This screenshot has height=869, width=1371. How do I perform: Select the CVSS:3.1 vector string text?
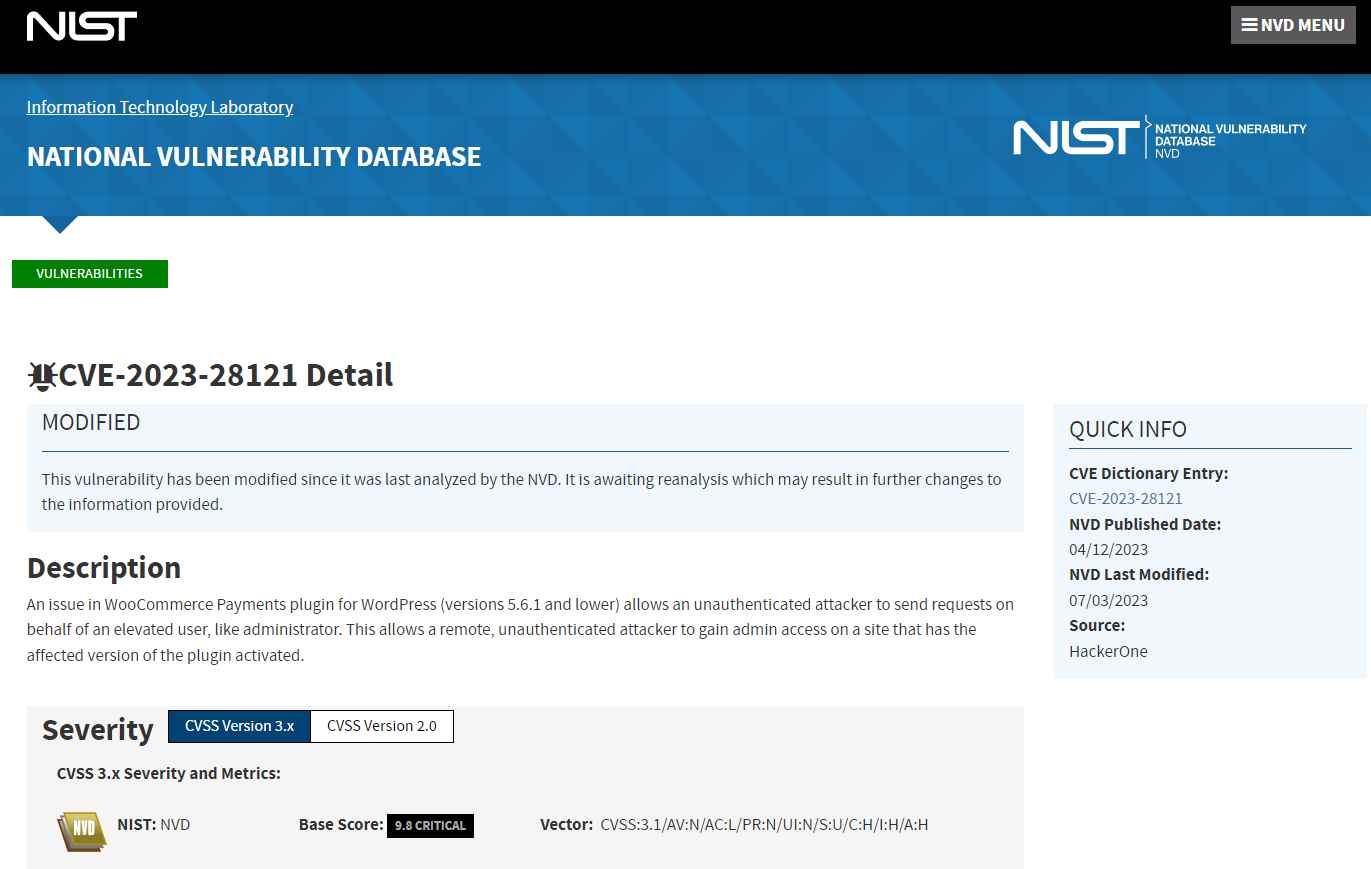coord(764,825)
